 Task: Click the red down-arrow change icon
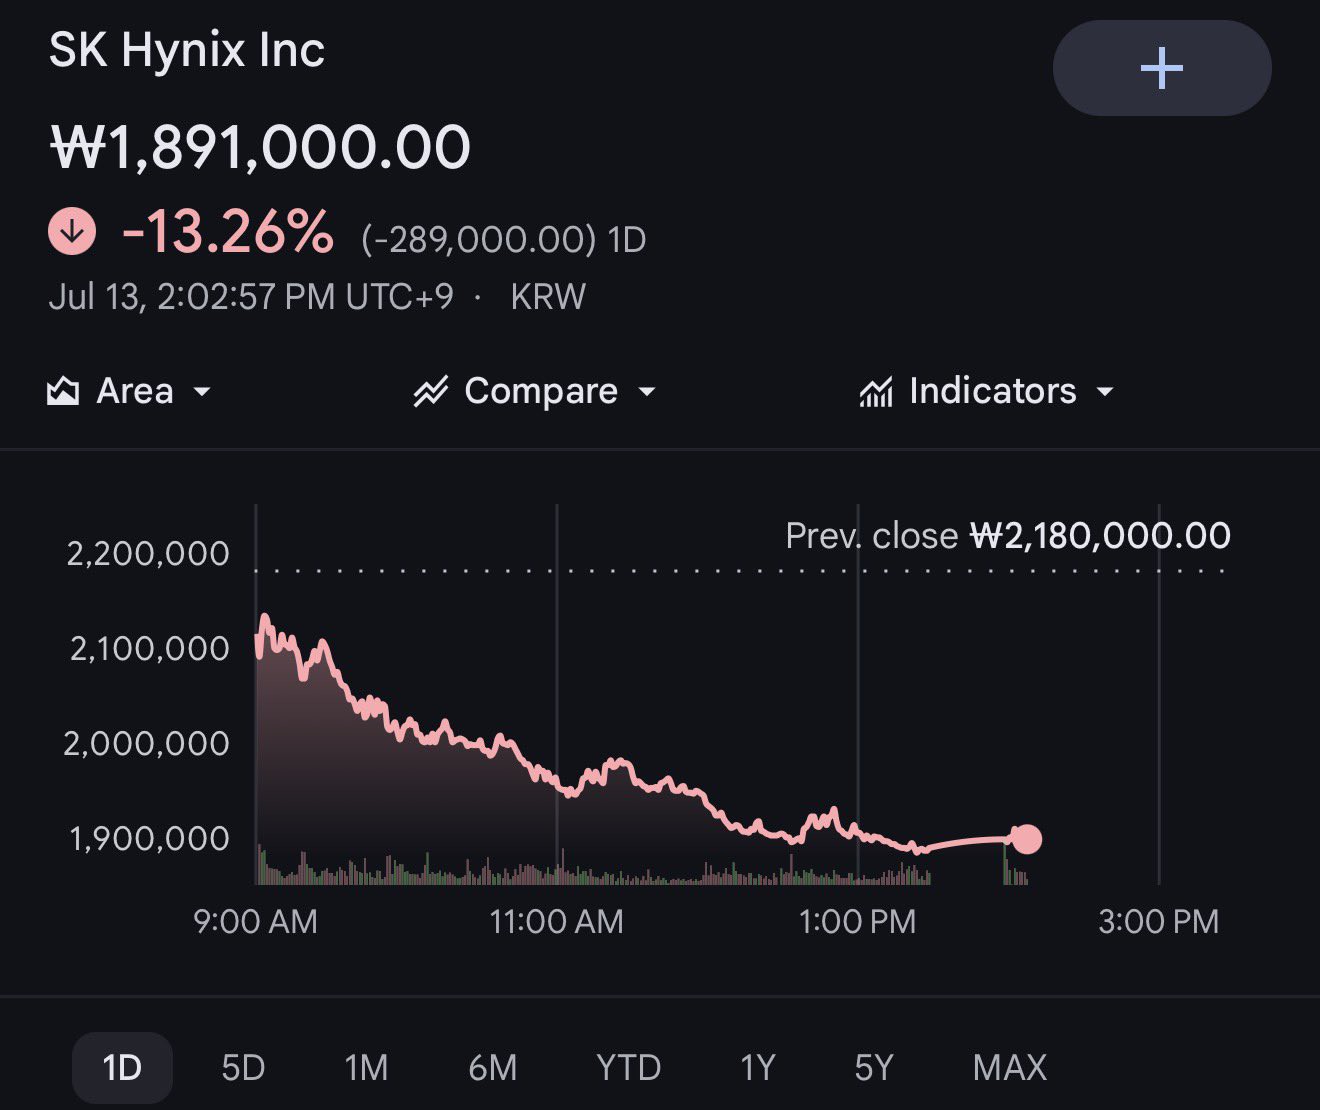coord(72,232)
